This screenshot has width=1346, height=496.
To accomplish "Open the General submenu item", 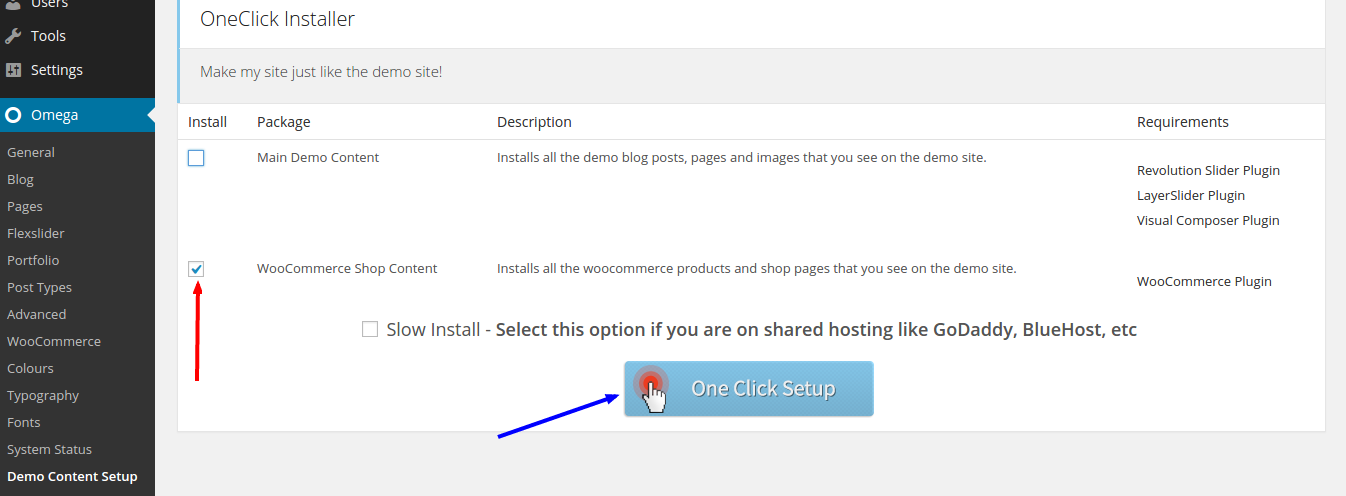I will [31, 152].
